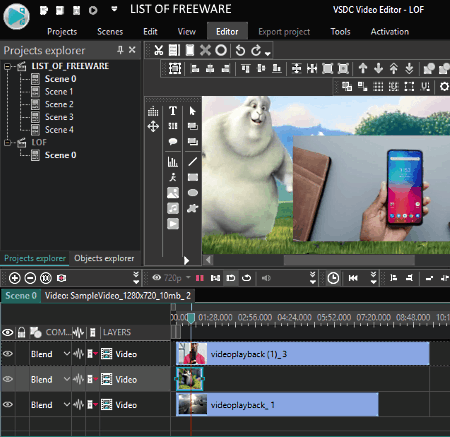Select the Chart tool
Viewport: 450px width, 437px height.
point(173,162)
